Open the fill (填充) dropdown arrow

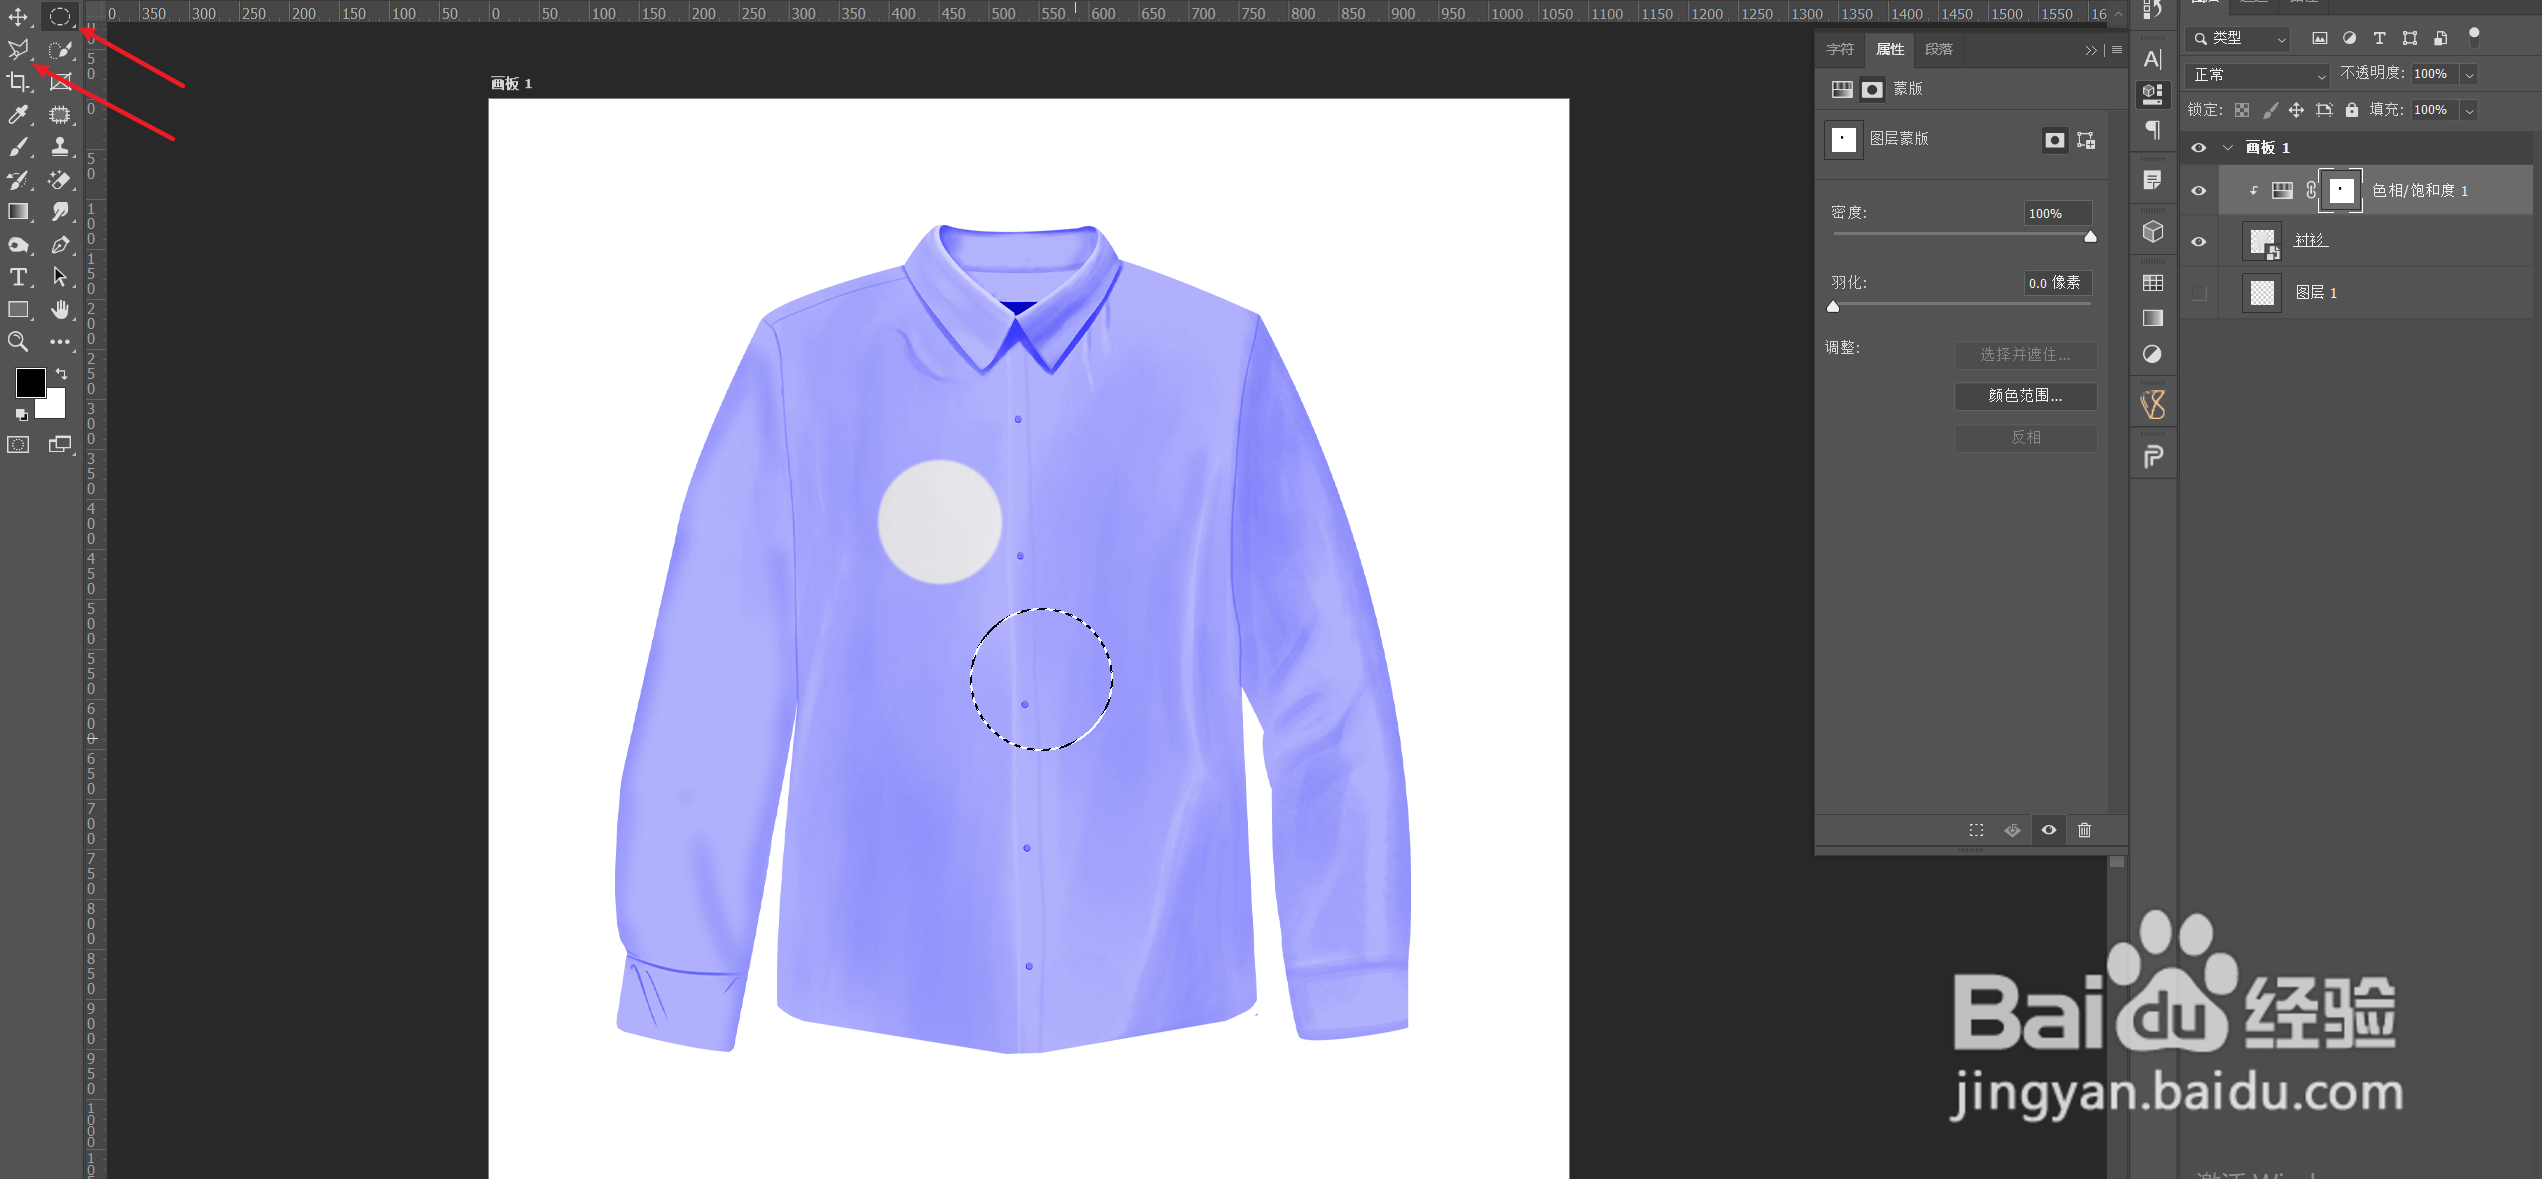(x=2469, y=111)
